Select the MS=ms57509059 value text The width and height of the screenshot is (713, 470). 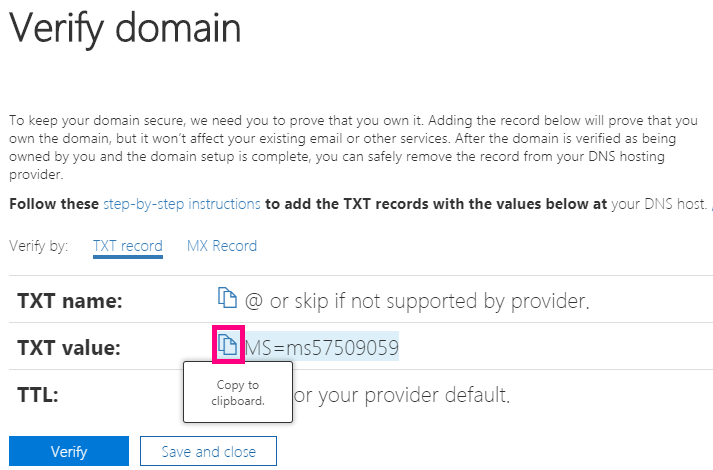pos(322,348)
